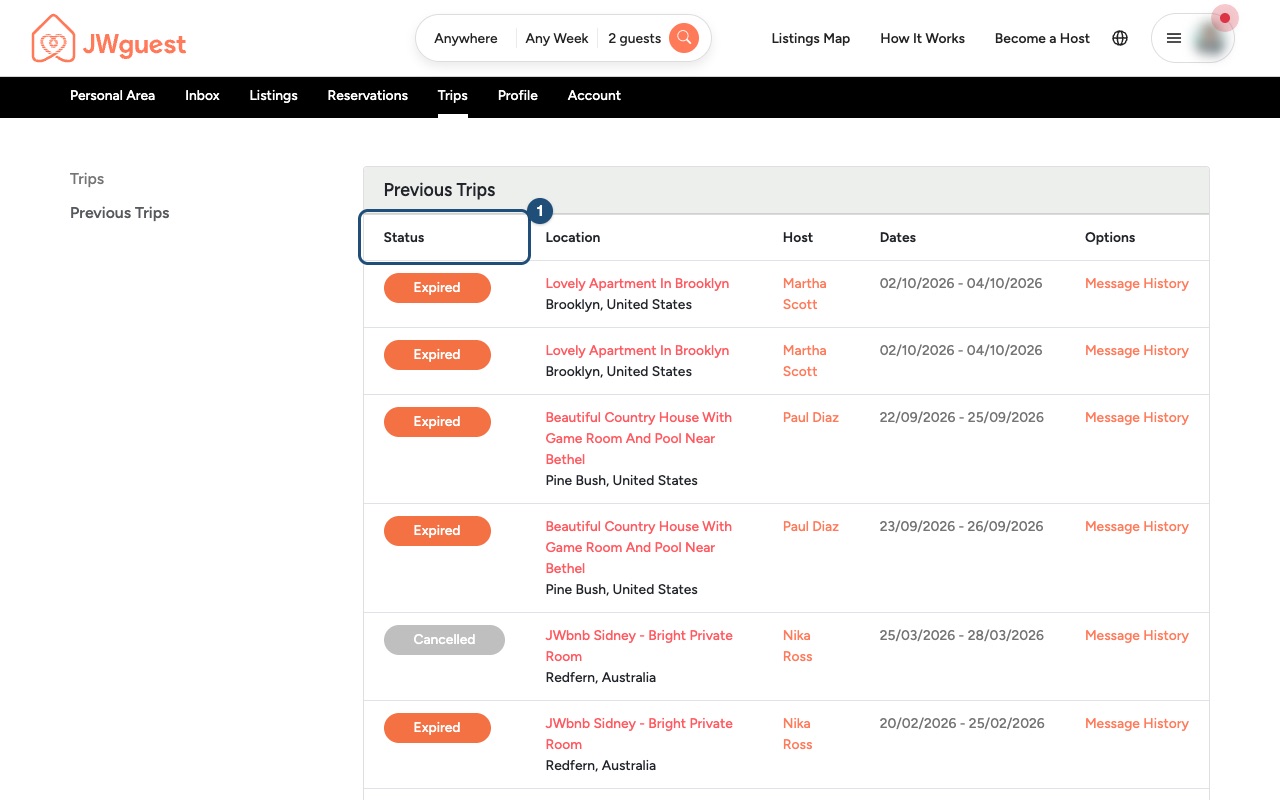Select the Anywhere search field
Viewport: 1280px width, 800px height.
[x=466, y=38]
